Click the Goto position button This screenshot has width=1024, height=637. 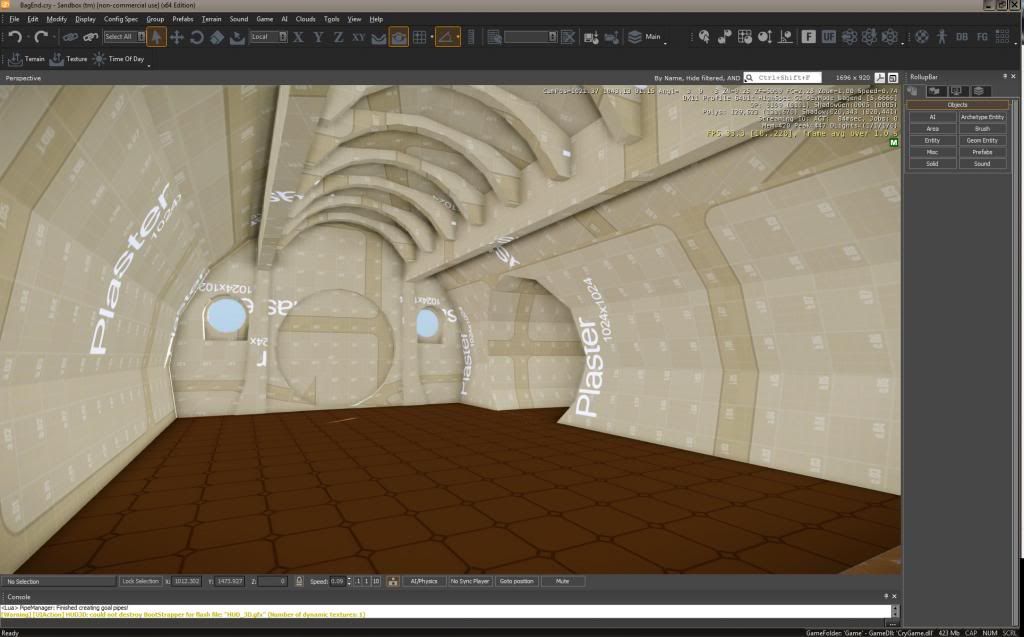(x=516, y=581)
